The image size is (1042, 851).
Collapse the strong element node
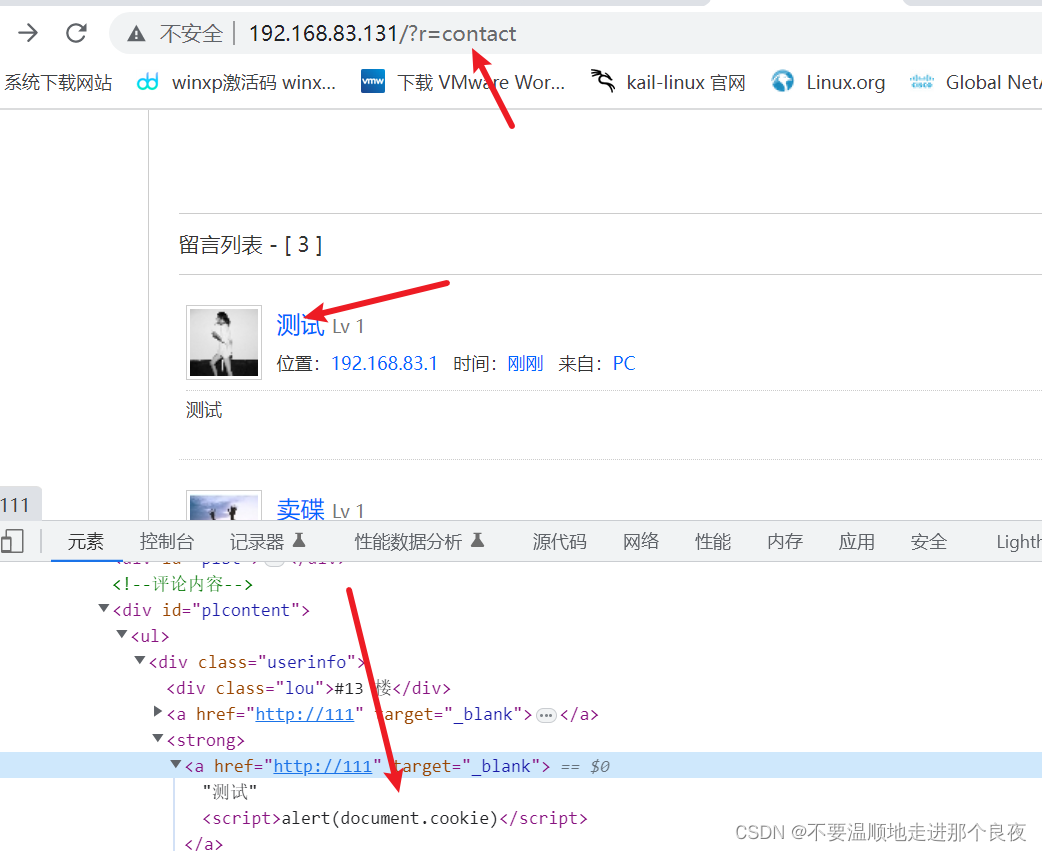point(157,738)
